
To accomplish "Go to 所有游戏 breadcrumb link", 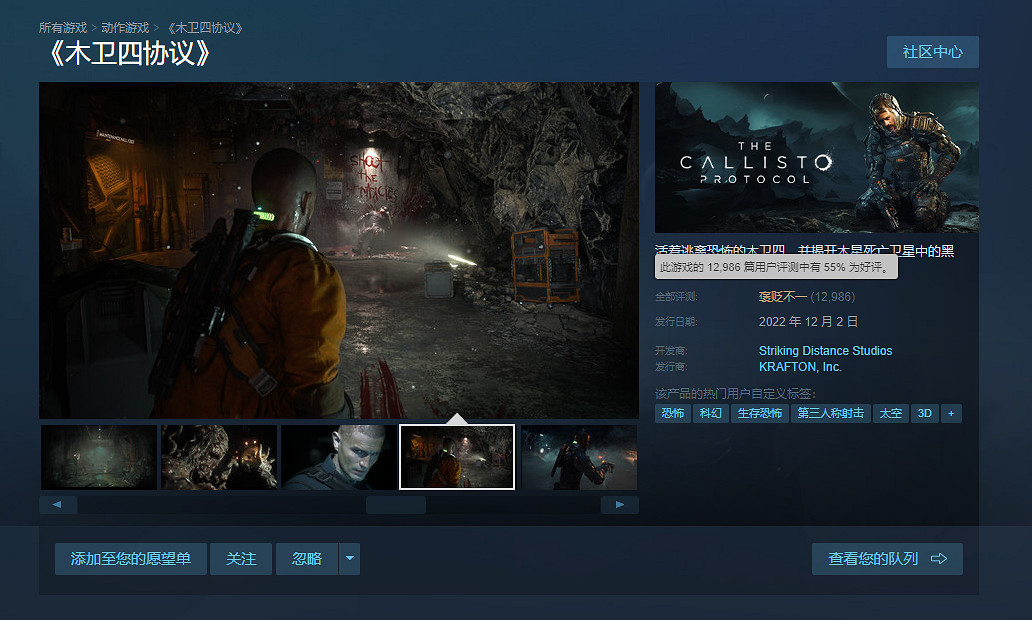I will (63, 27).
